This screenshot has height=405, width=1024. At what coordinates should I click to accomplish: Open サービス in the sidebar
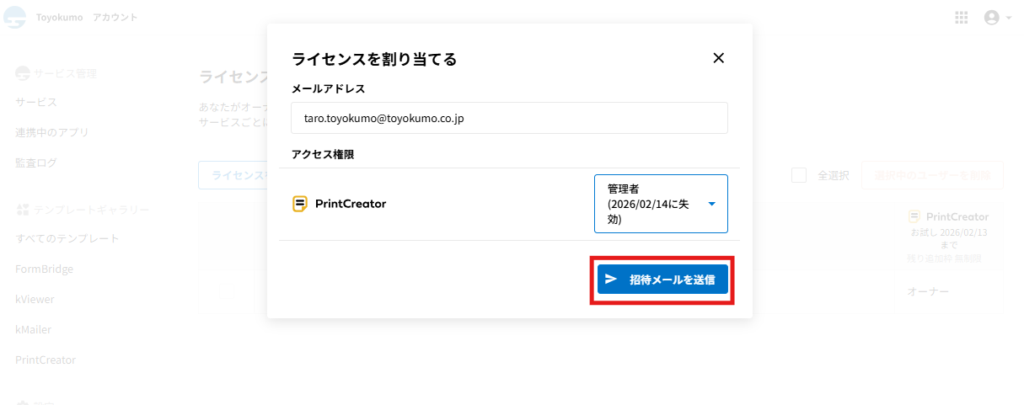36,103
